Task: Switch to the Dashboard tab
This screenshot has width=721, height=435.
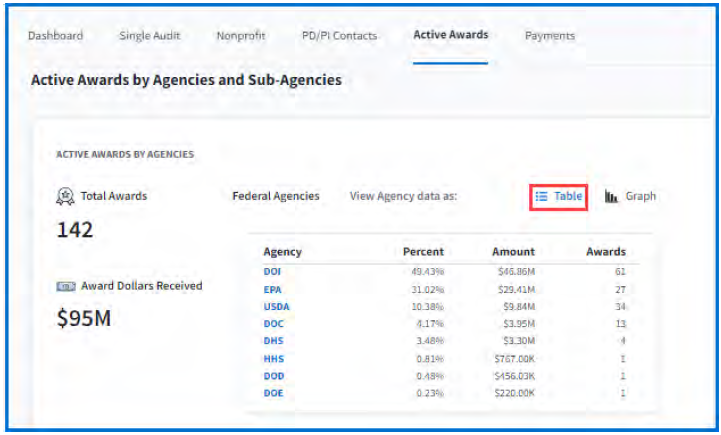Action: click(55, 36)
